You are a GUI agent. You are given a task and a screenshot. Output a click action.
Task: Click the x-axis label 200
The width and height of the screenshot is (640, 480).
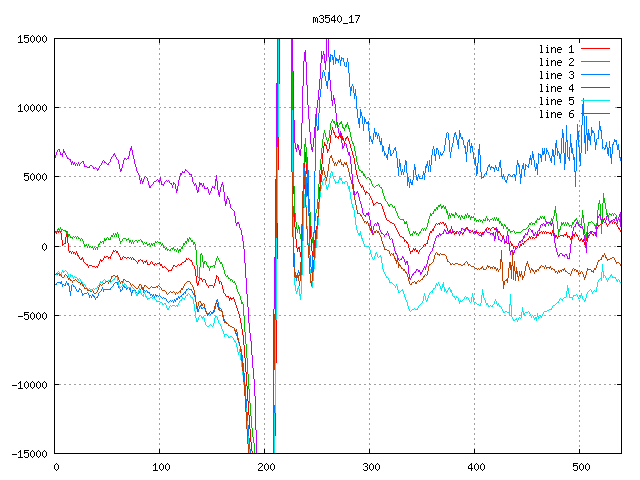(266, 467)
